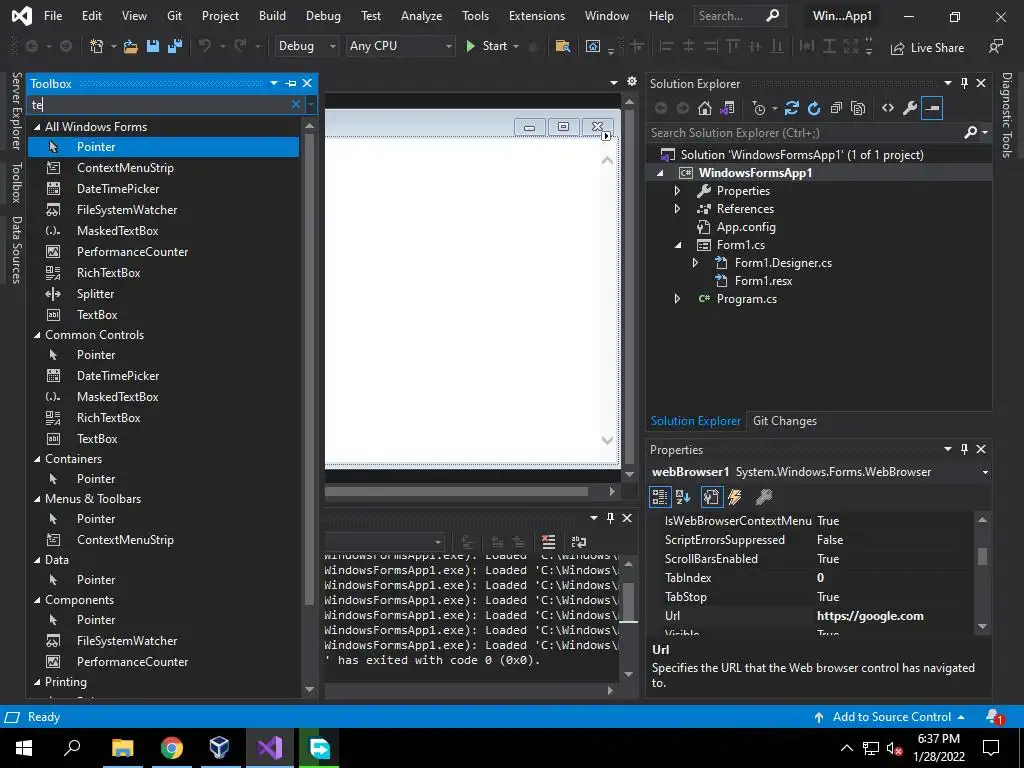Switch to the Git Changes tab
1024x768 pixels.
click(784, 421)
